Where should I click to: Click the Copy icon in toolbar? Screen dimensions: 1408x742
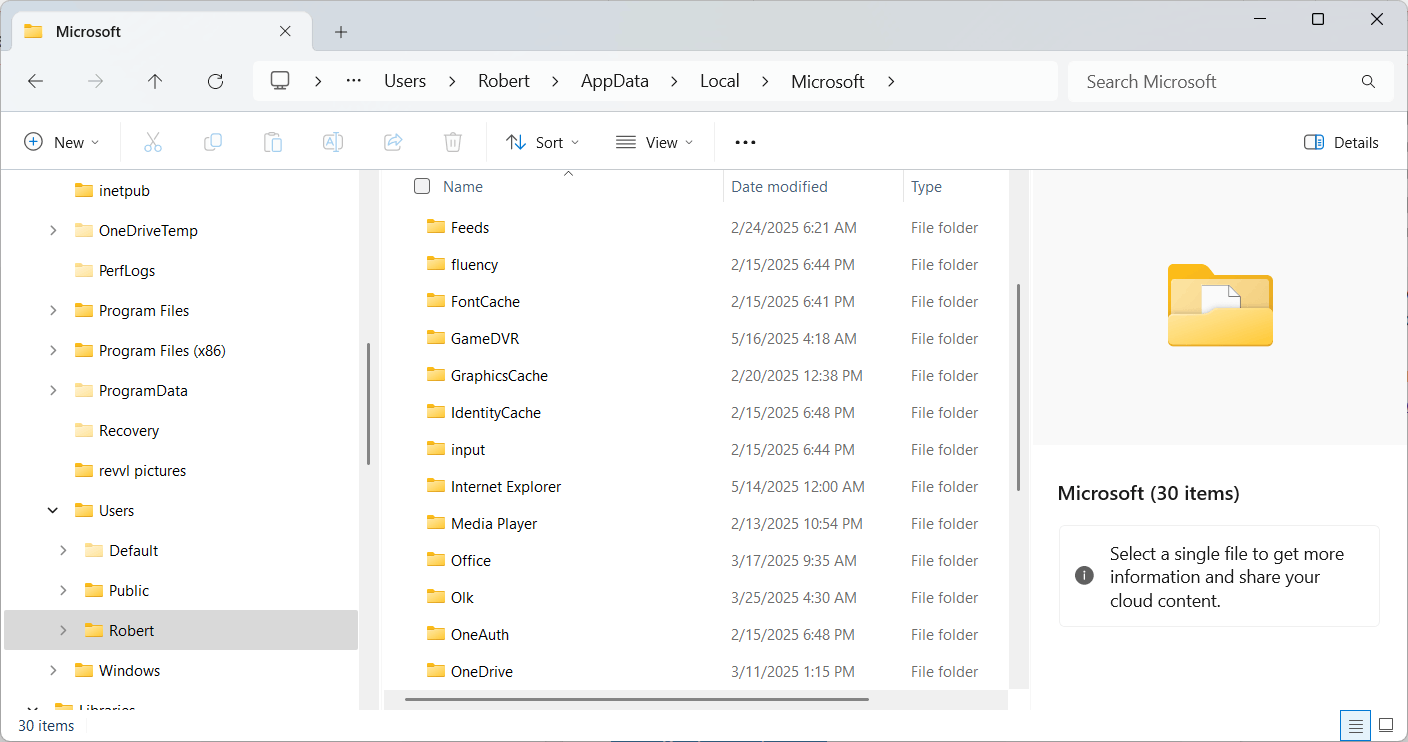(x=212, y=142)
